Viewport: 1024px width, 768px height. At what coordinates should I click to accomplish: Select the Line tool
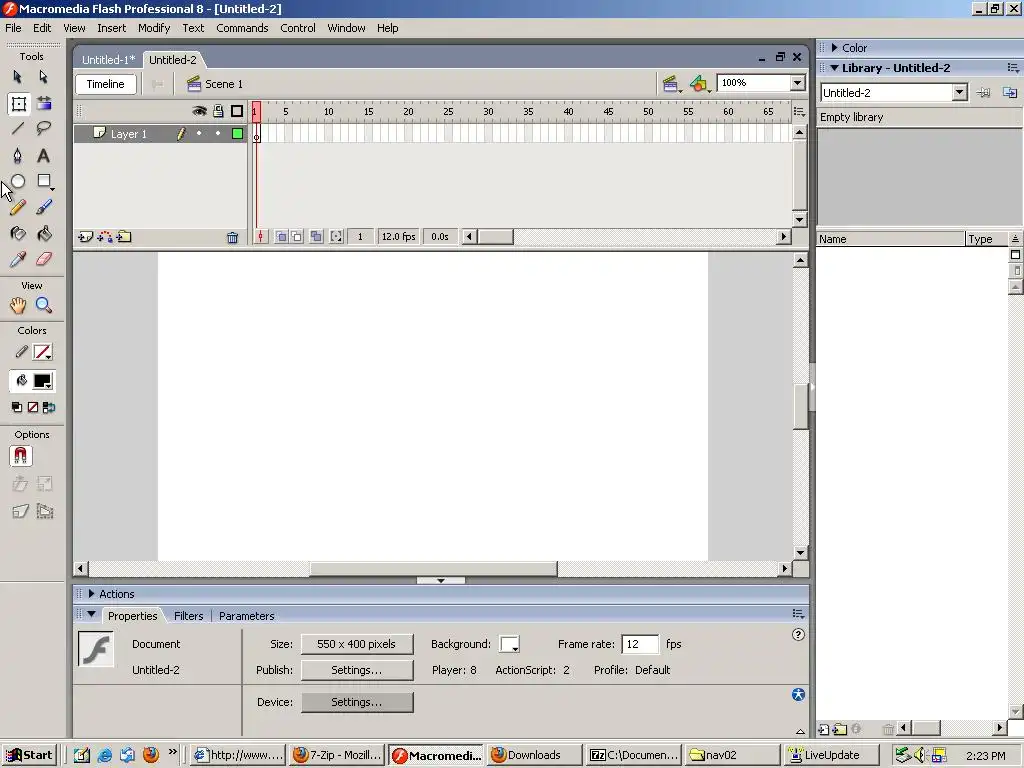coord(18,129)
